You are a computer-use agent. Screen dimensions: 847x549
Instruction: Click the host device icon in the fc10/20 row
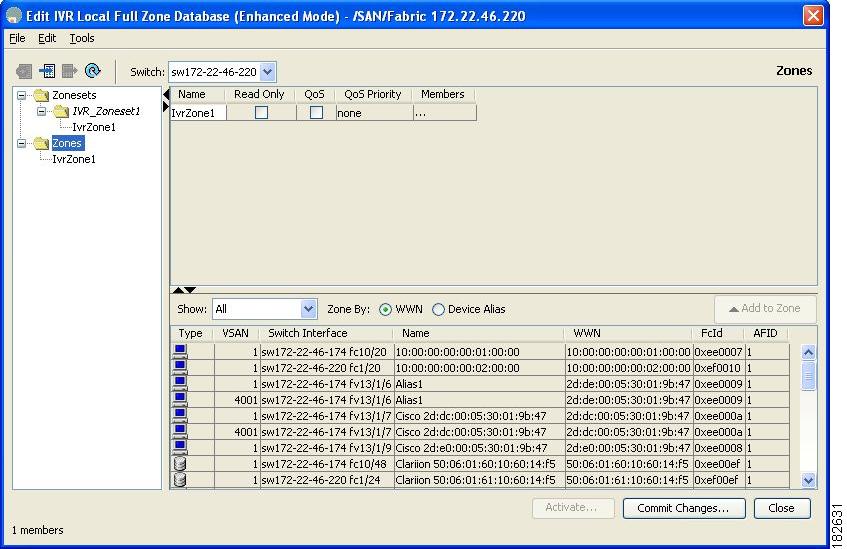(180, 351)
